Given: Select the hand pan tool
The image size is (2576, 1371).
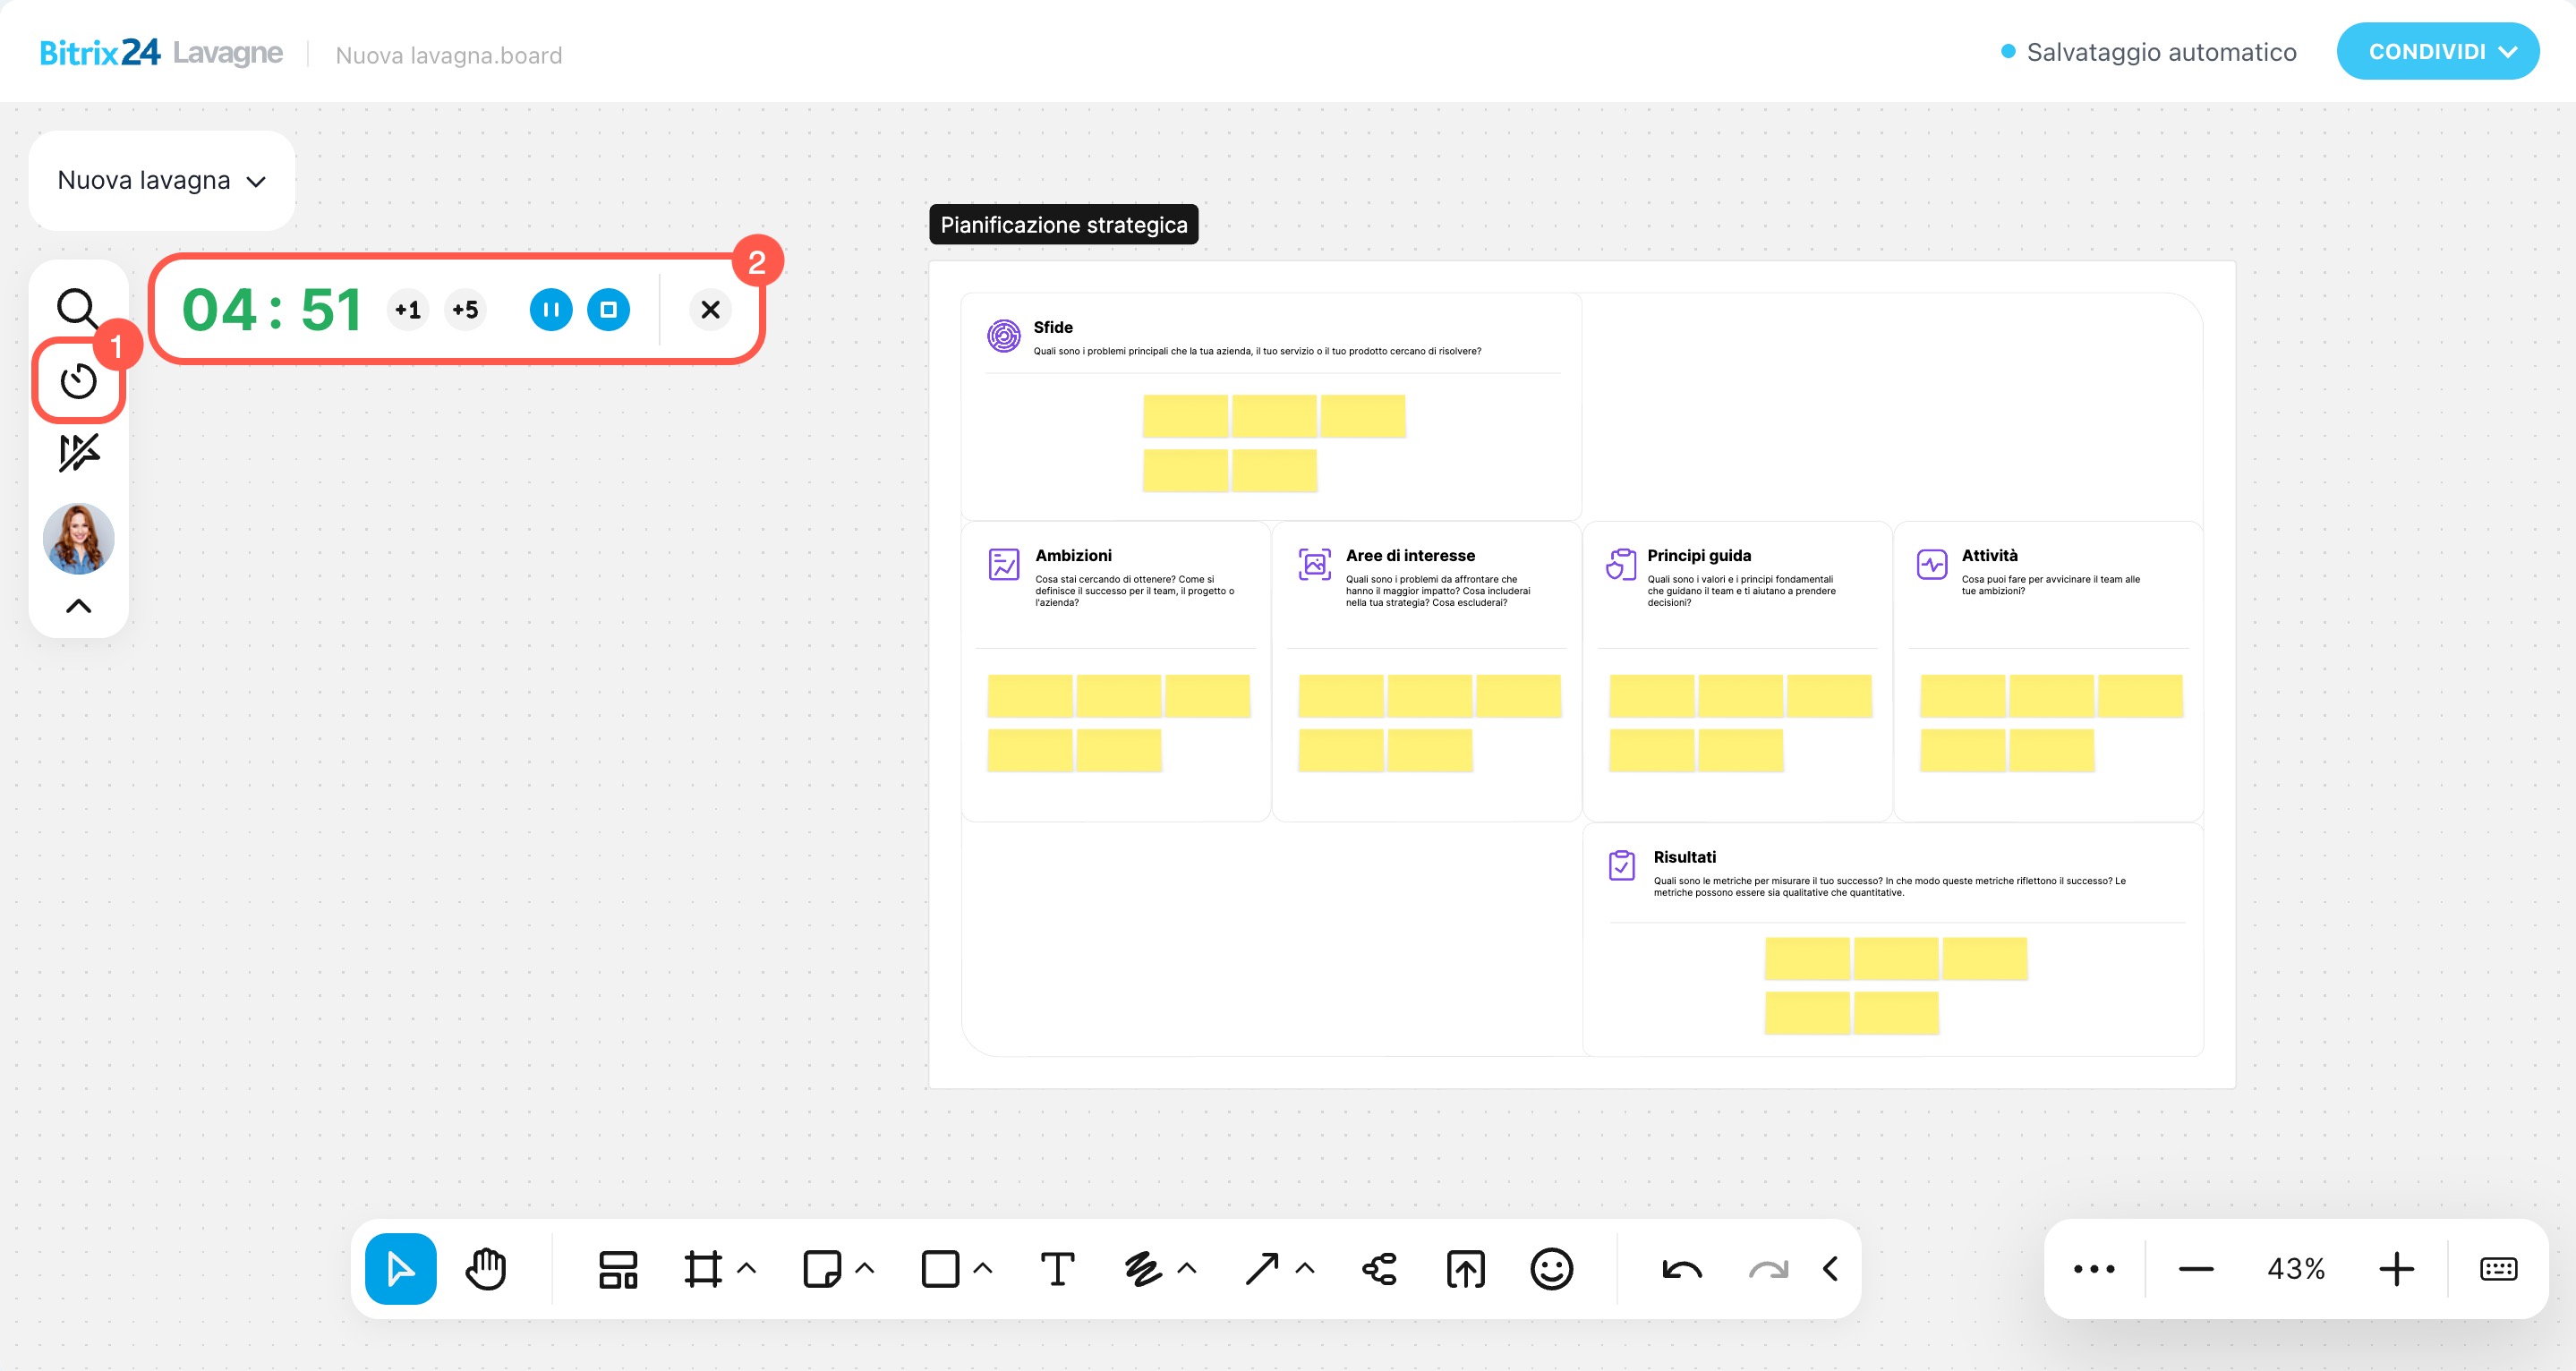Looking at the screenshot, I should [487, 1269].
